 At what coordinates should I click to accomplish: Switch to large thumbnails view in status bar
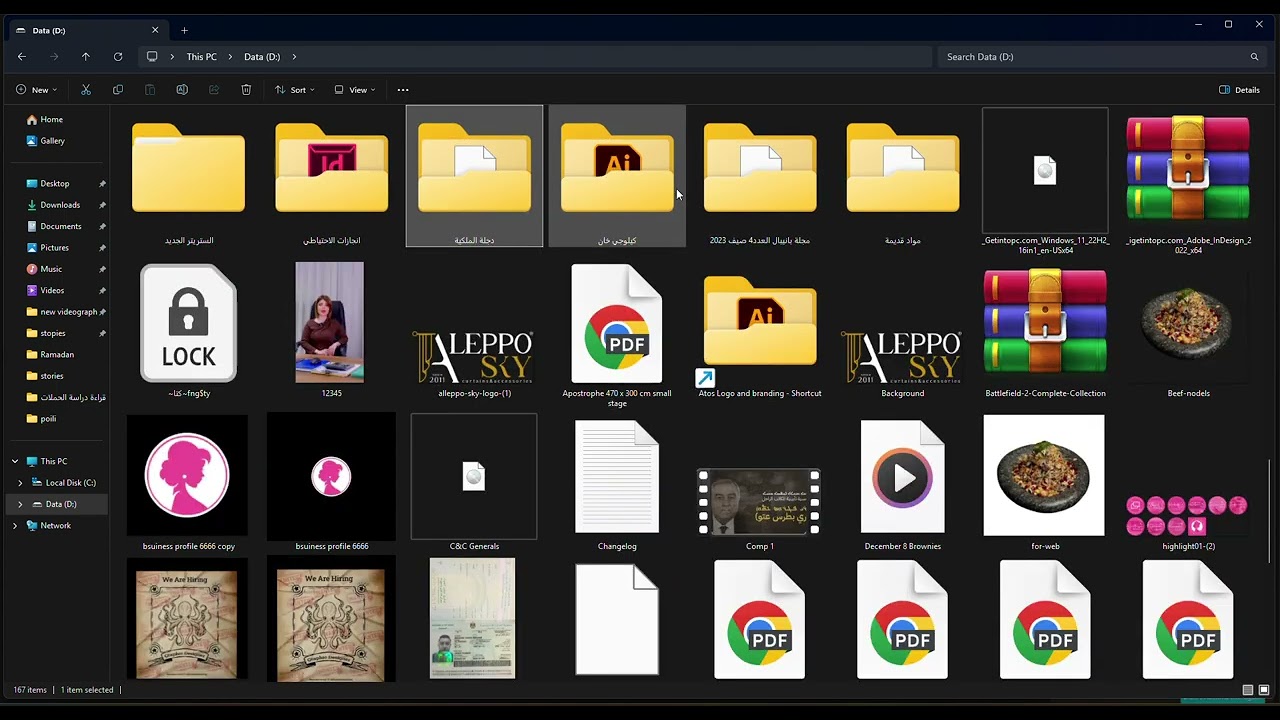pos(1264,690)
